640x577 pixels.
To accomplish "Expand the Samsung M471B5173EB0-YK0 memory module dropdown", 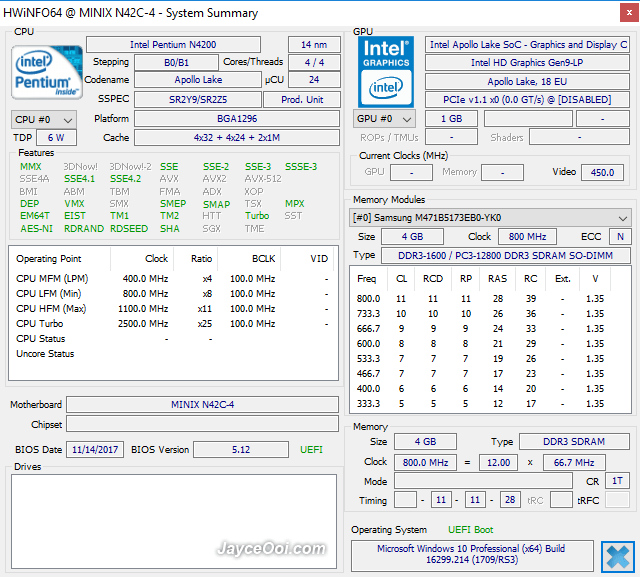I will pos(490,218).
